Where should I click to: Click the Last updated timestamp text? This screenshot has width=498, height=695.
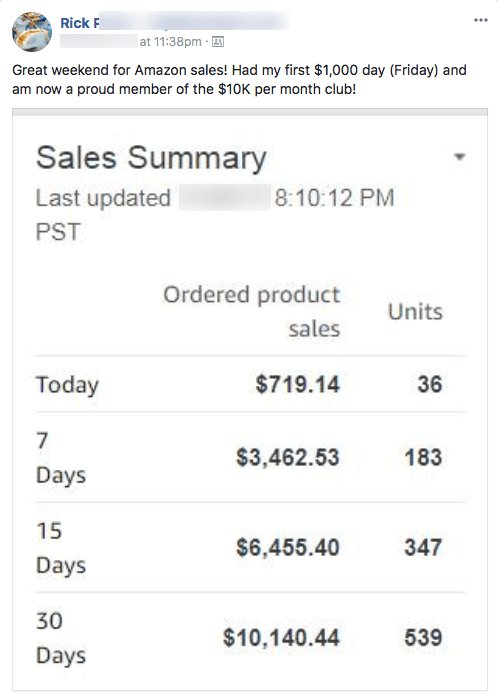[215, 215]
